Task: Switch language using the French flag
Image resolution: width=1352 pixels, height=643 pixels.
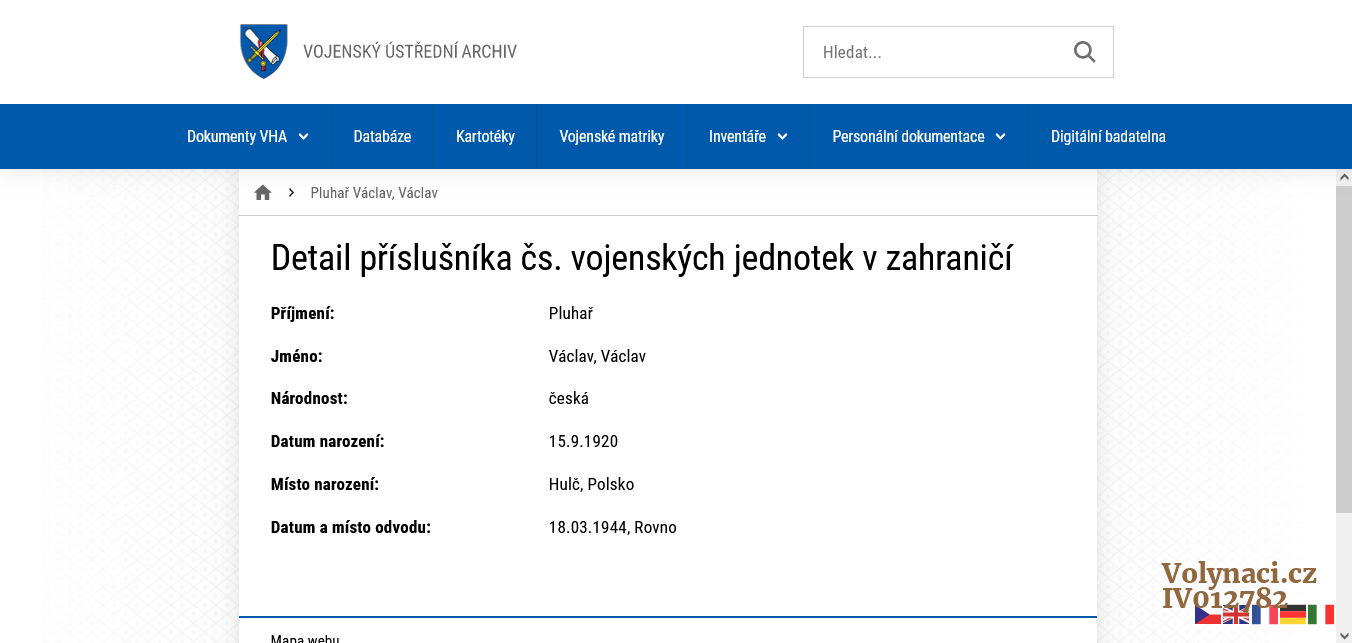Action: click(x=1264, y=615)
